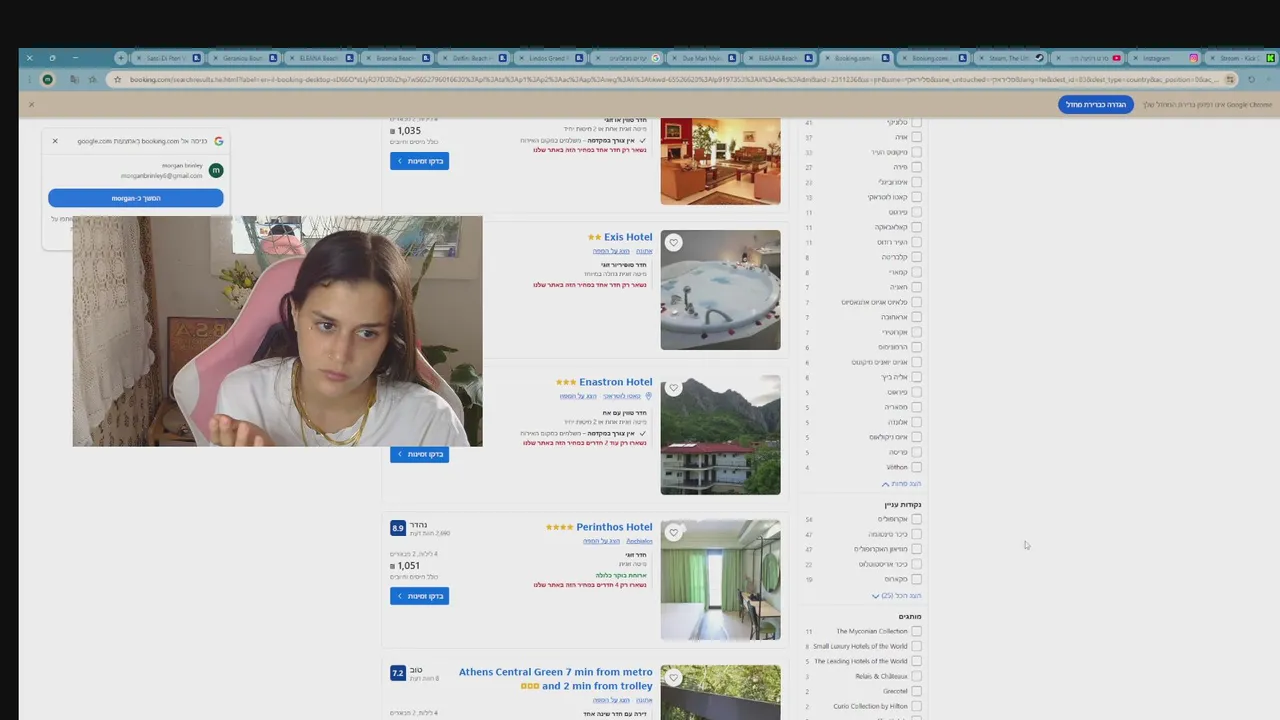This screenshot has height=720, width=1280.
Task: Click Perinthos Hotel price 1,051
Action: click(x=405, y=566)
